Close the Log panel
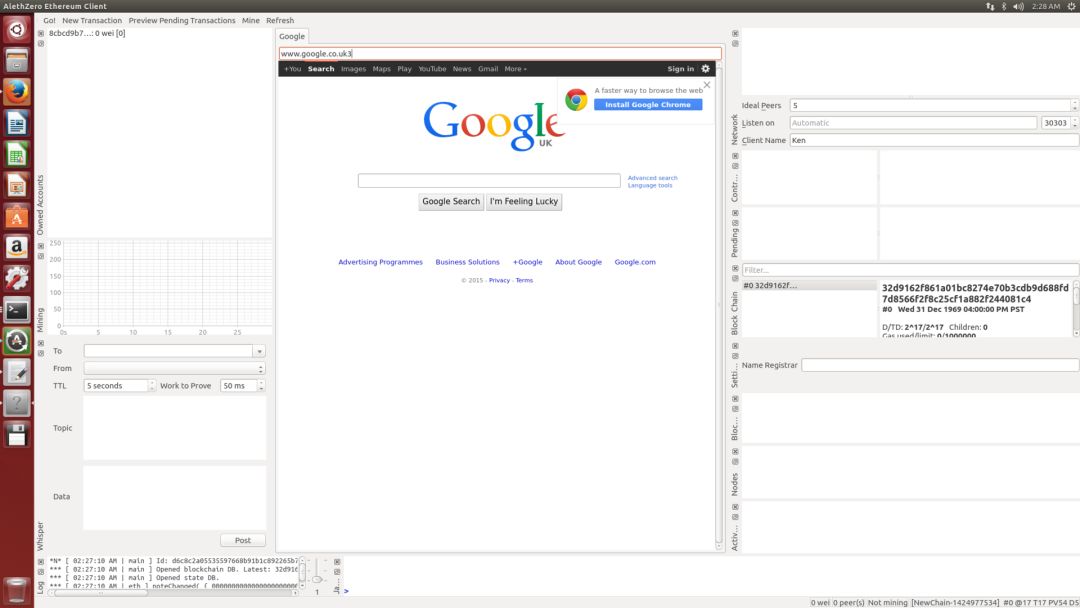The width and height of the screenshot is (1080, 608). (x=41, y=561)
